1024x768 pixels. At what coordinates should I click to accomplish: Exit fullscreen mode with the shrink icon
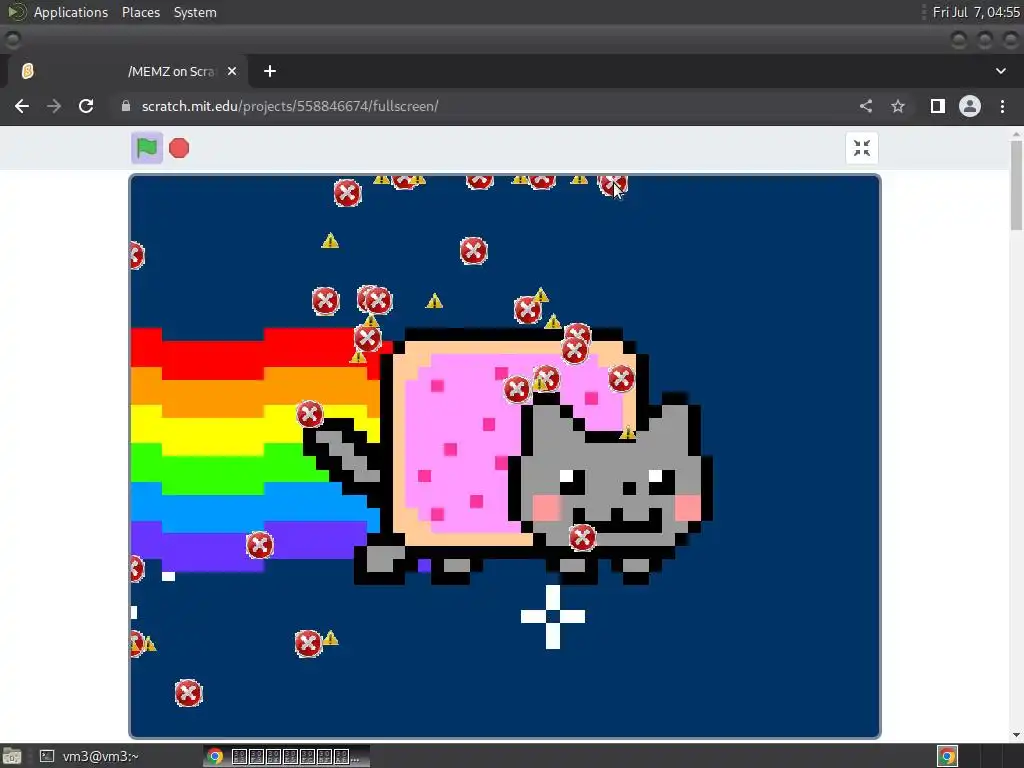coord(862,148)
